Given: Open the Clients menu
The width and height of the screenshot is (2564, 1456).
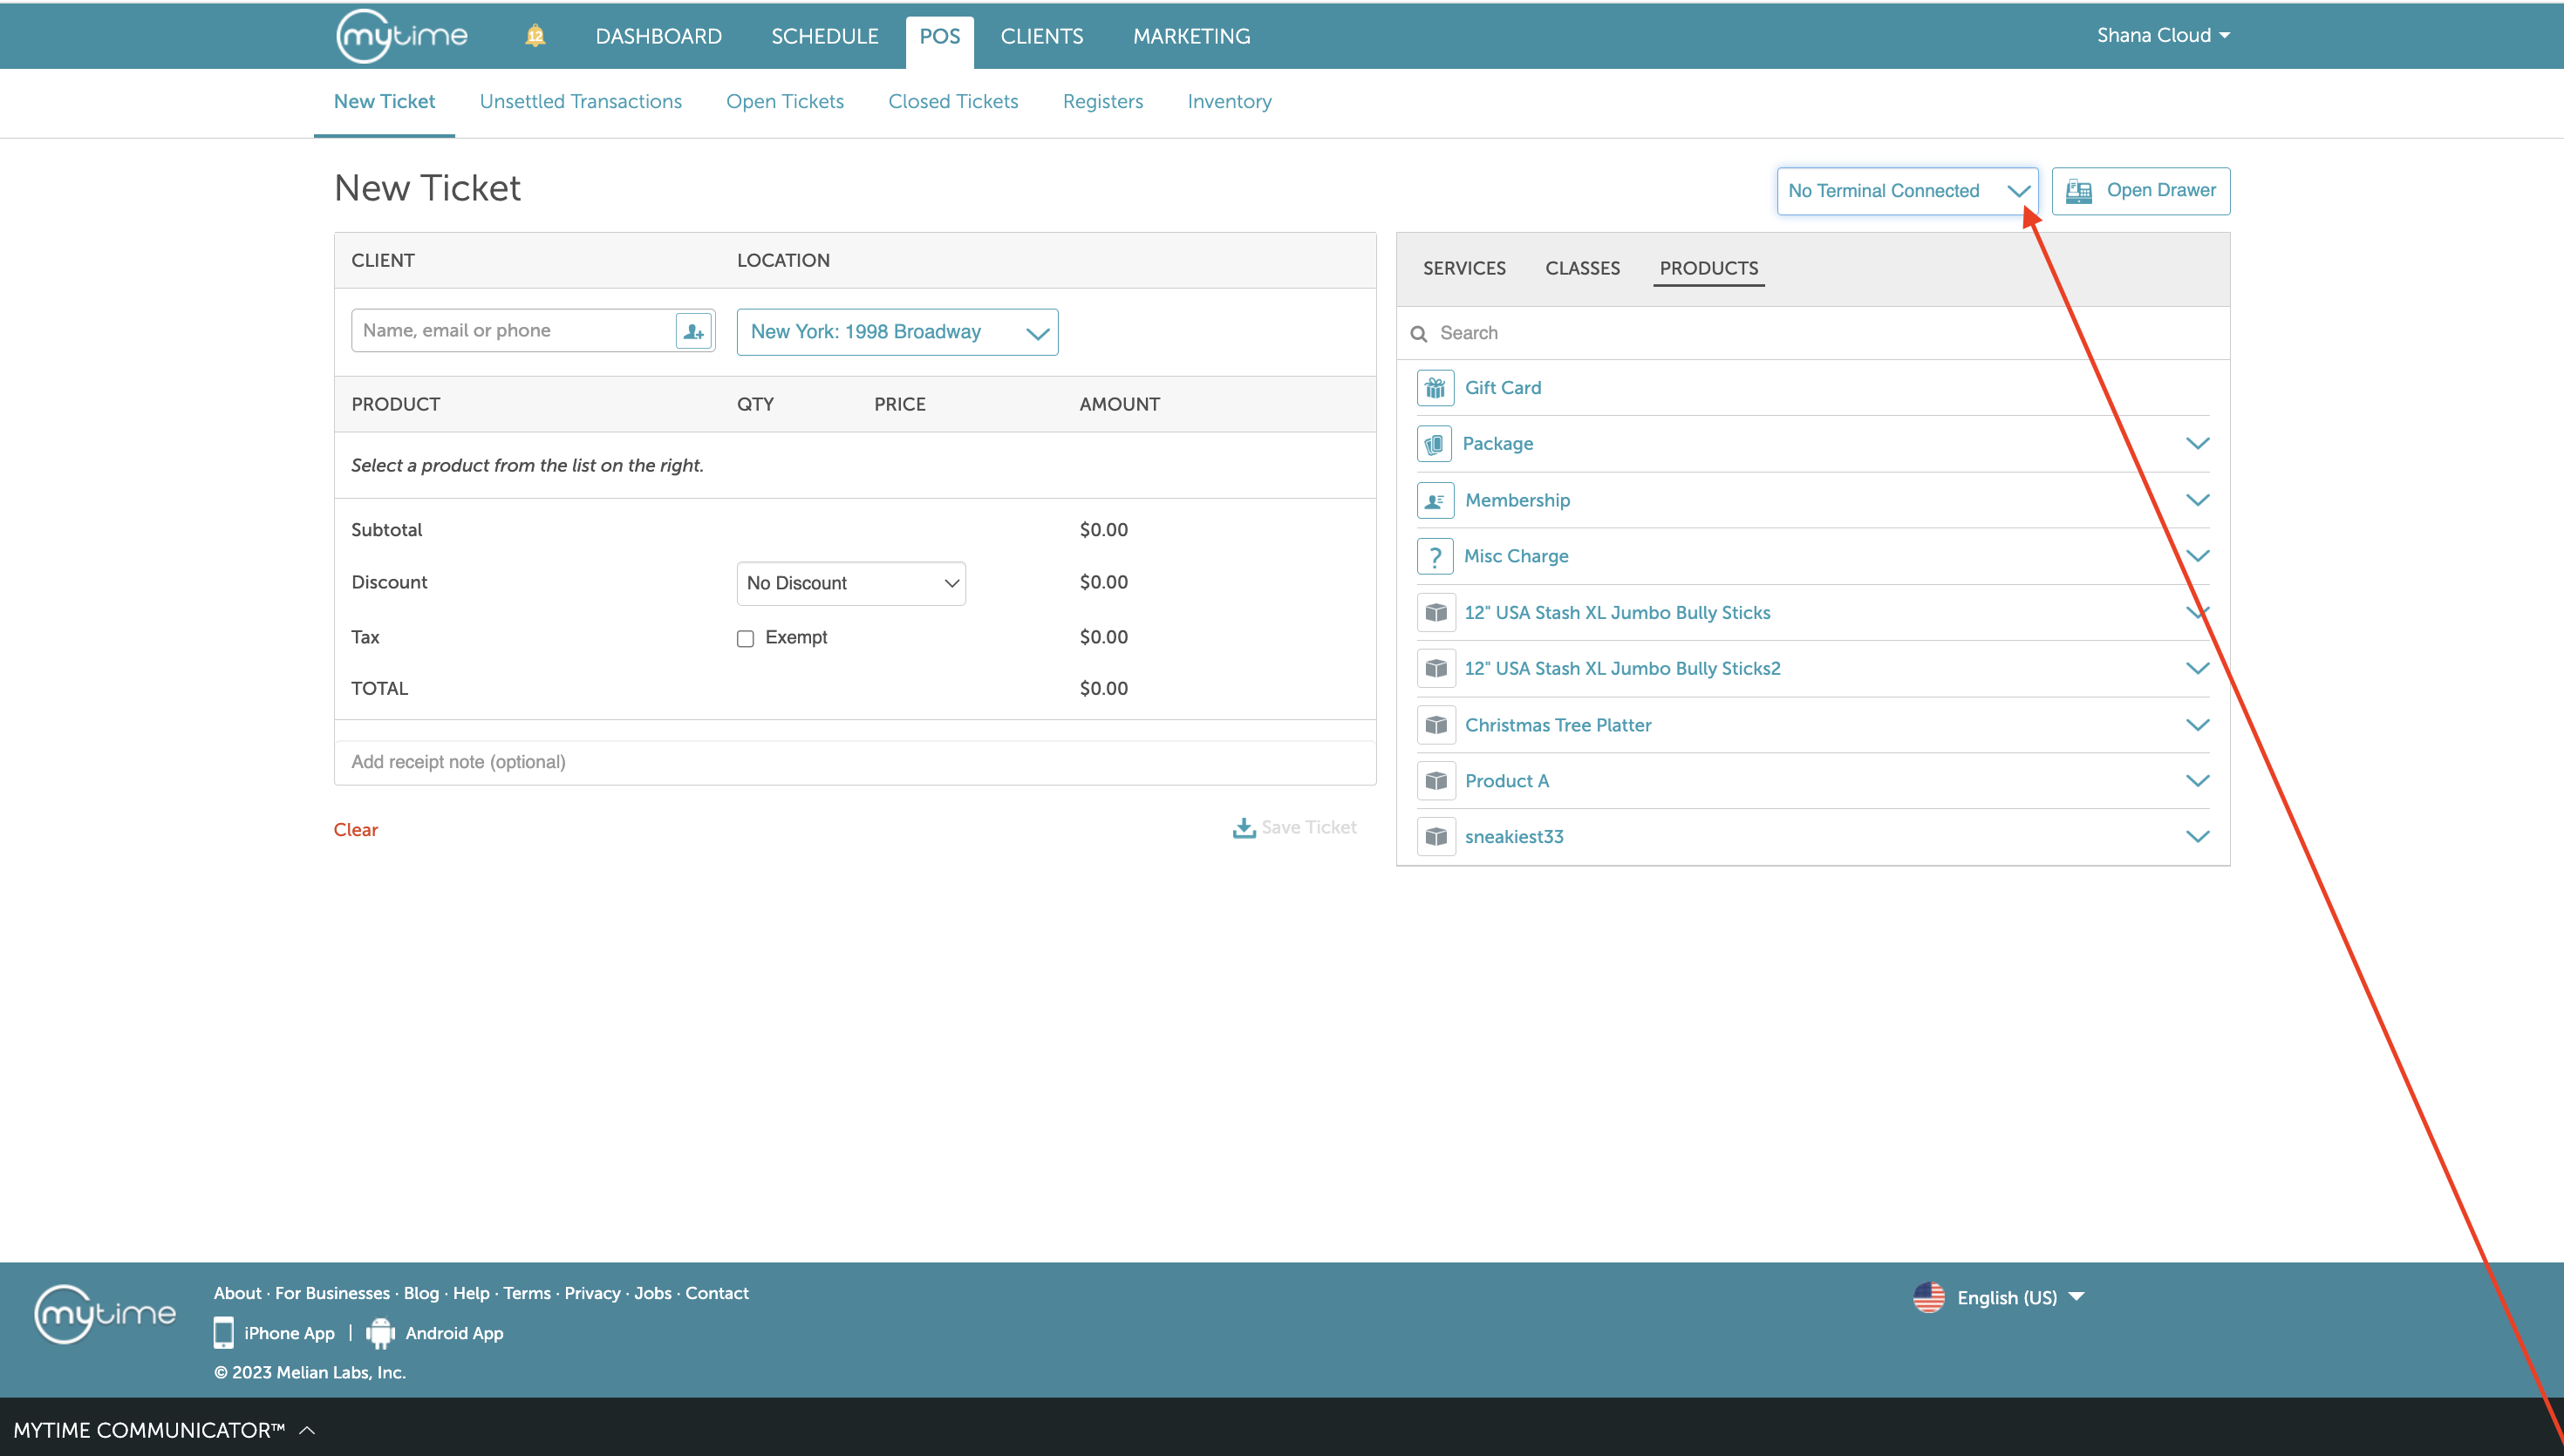Looking at the screenshot, I should (1041, 36).
